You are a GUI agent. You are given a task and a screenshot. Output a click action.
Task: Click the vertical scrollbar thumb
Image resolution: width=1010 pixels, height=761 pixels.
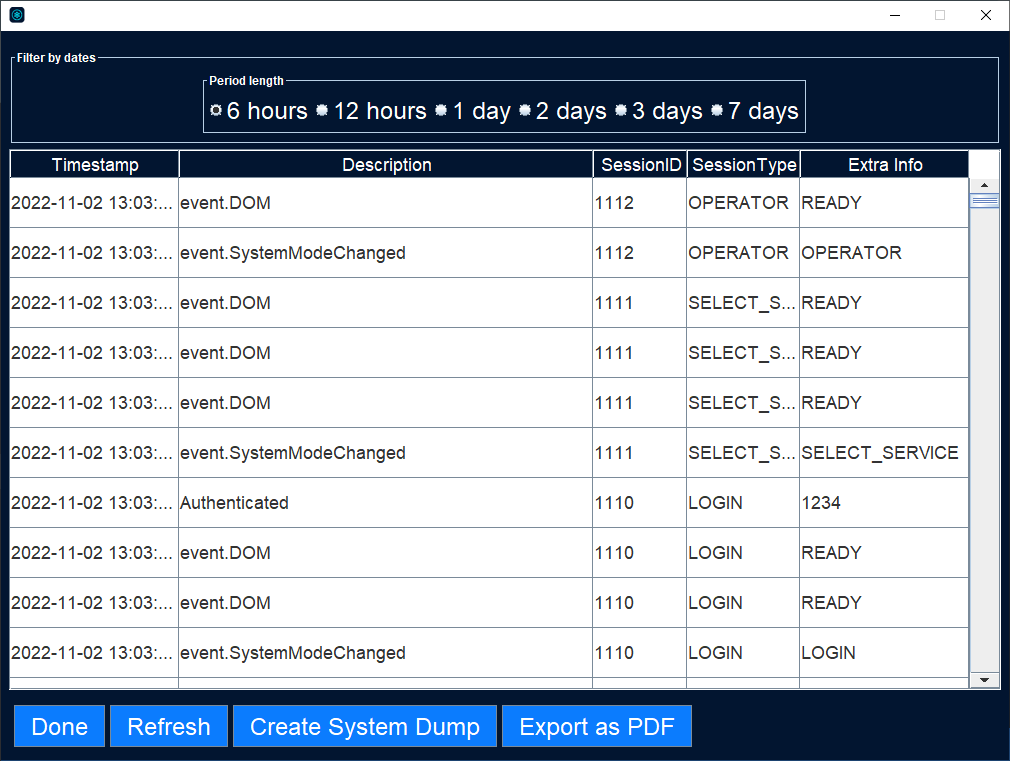pos(985,201)
